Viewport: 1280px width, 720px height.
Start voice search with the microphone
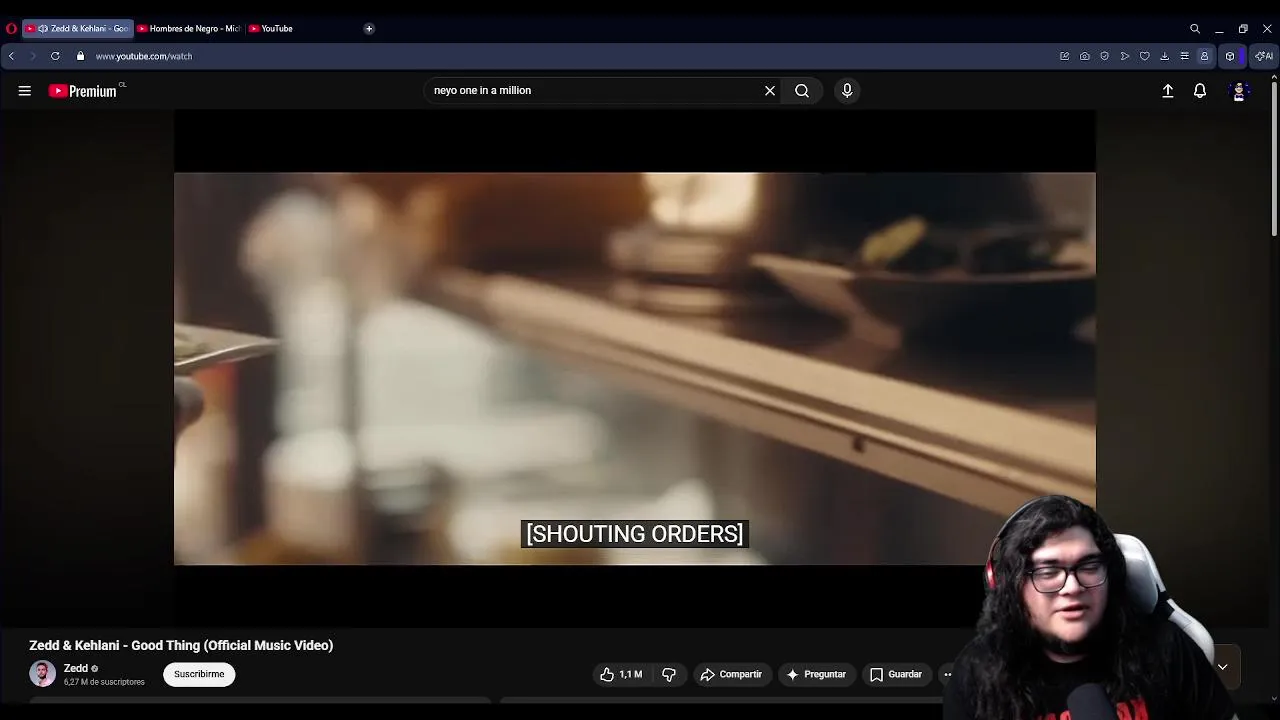[x=847, y=90]
